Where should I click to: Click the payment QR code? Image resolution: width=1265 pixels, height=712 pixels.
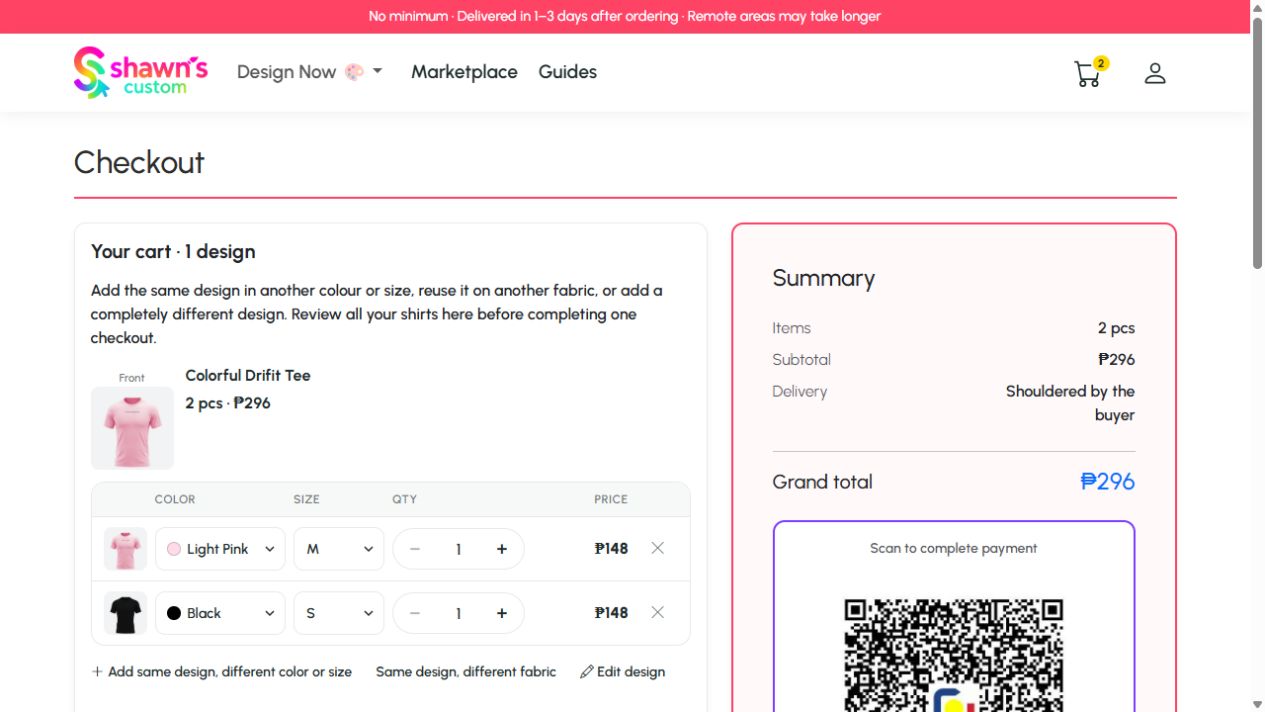(953, 655)
